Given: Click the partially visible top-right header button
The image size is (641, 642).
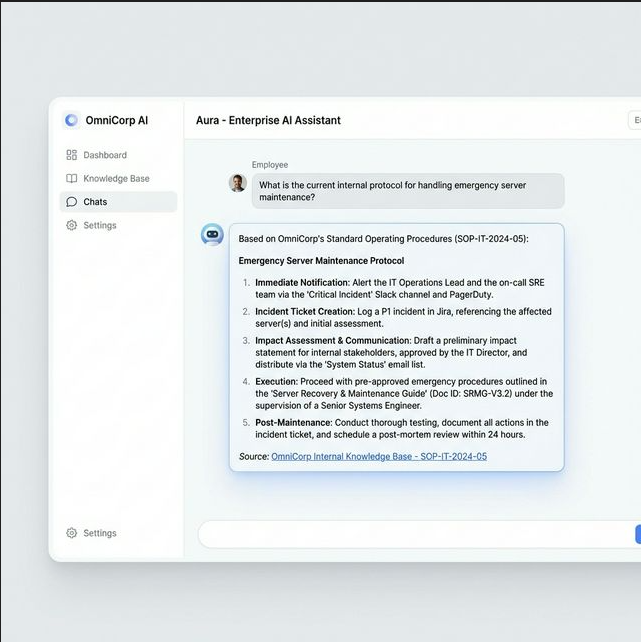Looking at the screenshot, I should coord(635,120).
